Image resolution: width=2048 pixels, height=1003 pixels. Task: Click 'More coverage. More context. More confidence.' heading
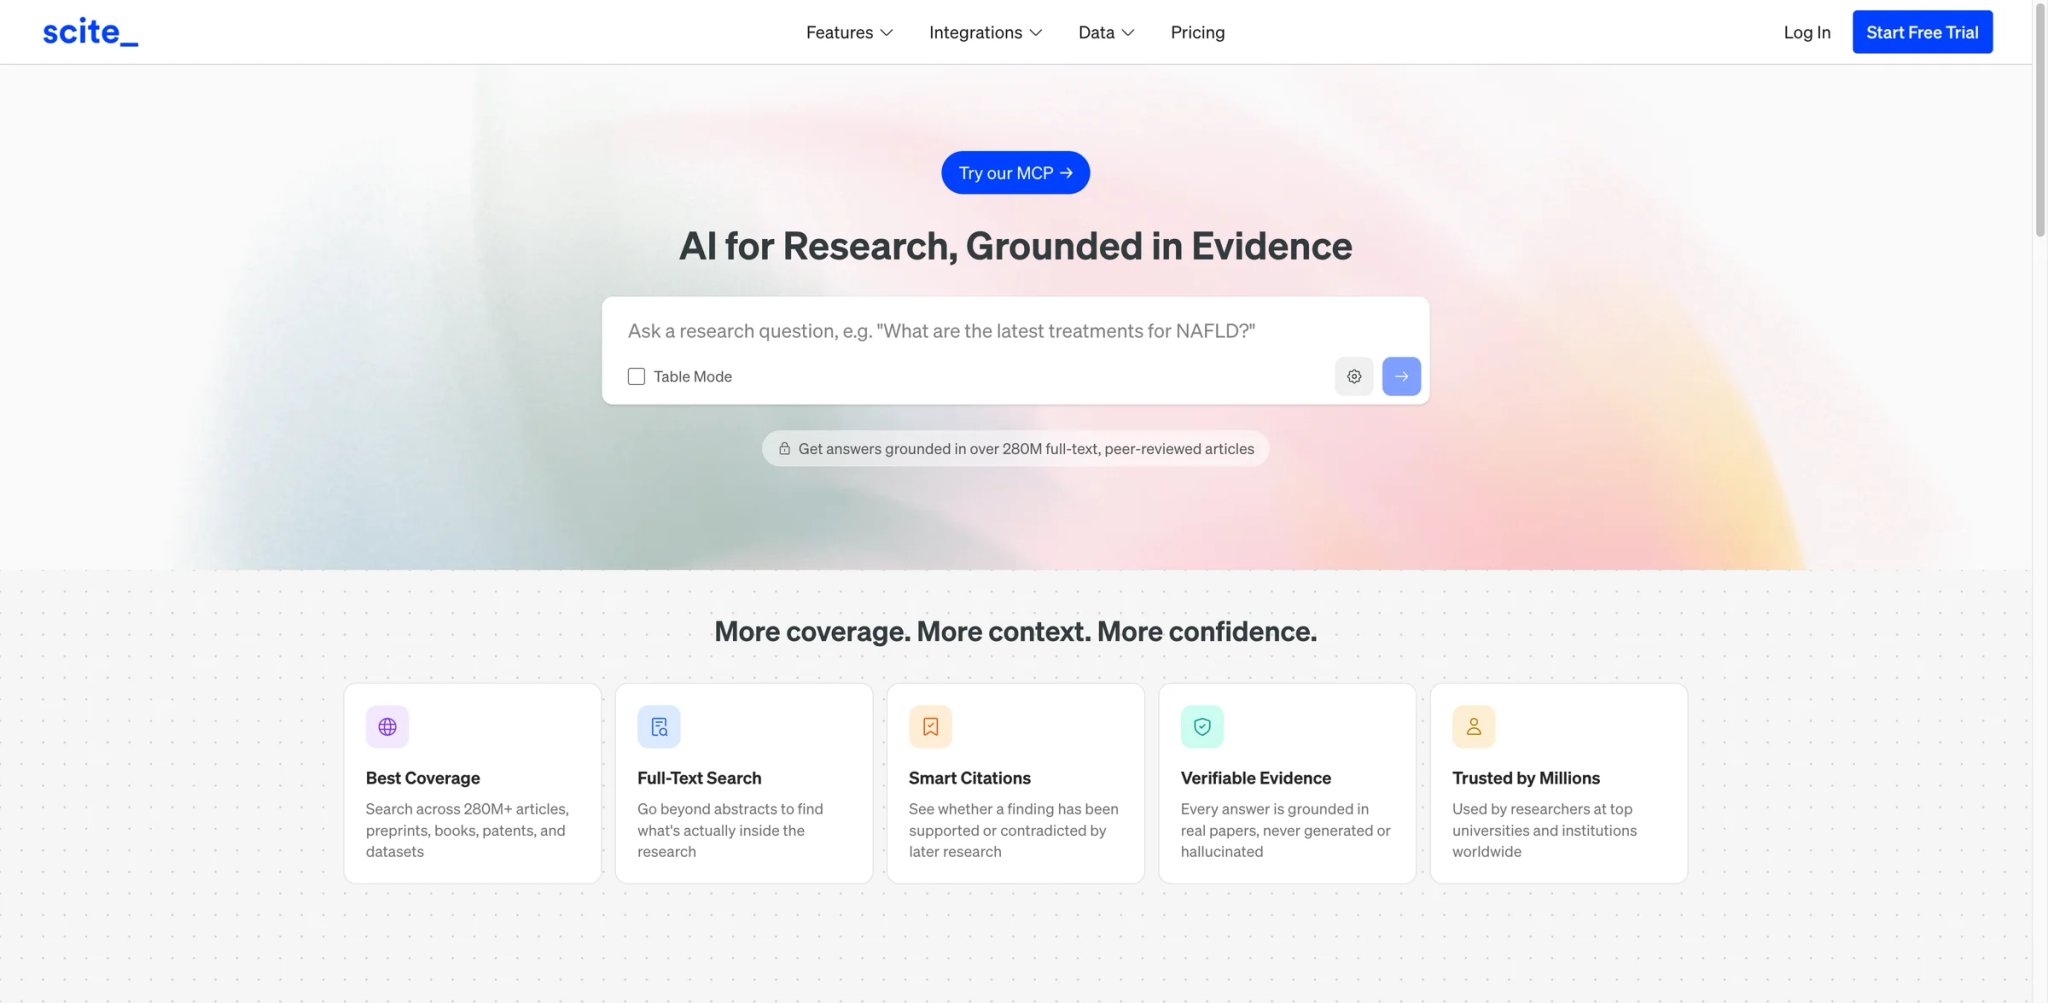[1015, 632]
